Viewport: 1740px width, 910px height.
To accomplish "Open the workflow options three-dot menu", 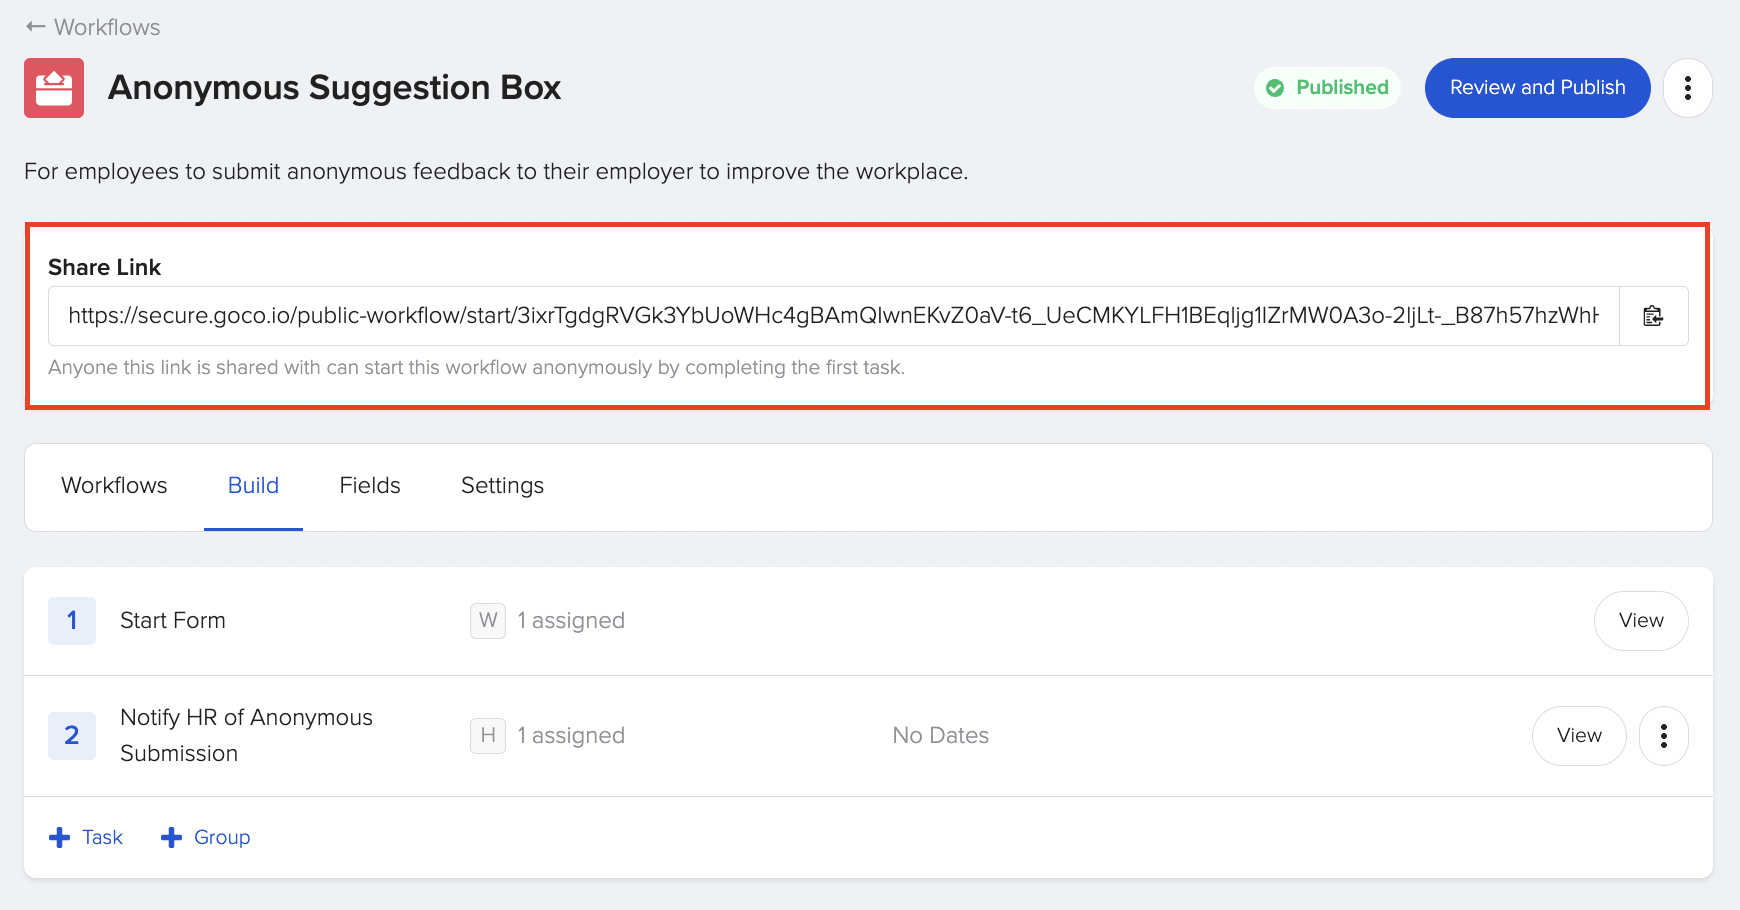I will (1687, 88).
